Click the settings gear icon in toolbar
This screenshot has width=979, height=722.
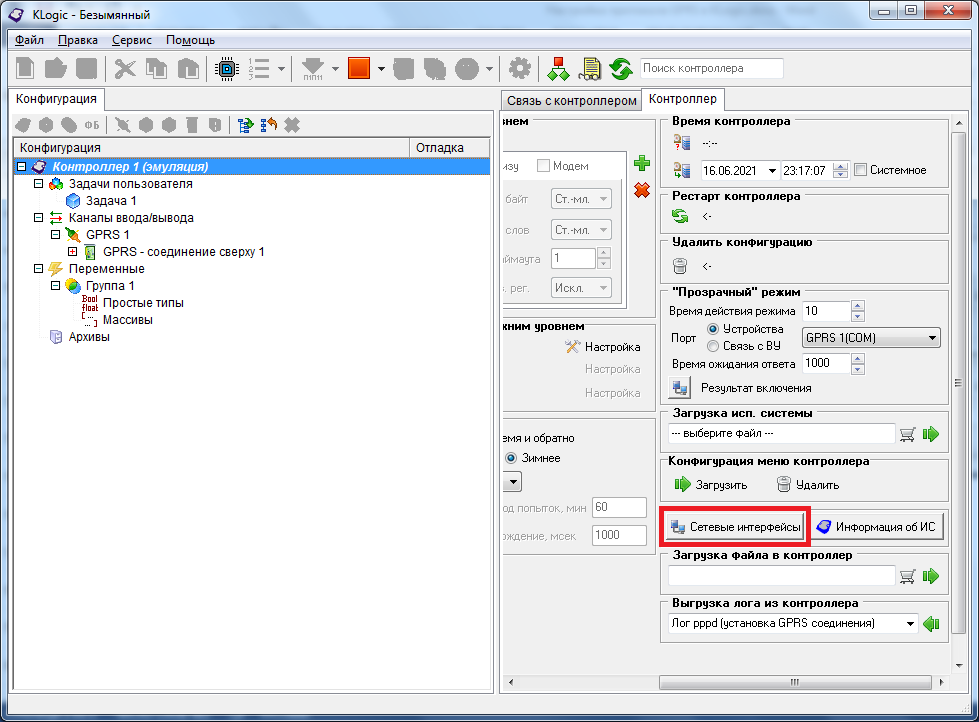click(520, 69)
